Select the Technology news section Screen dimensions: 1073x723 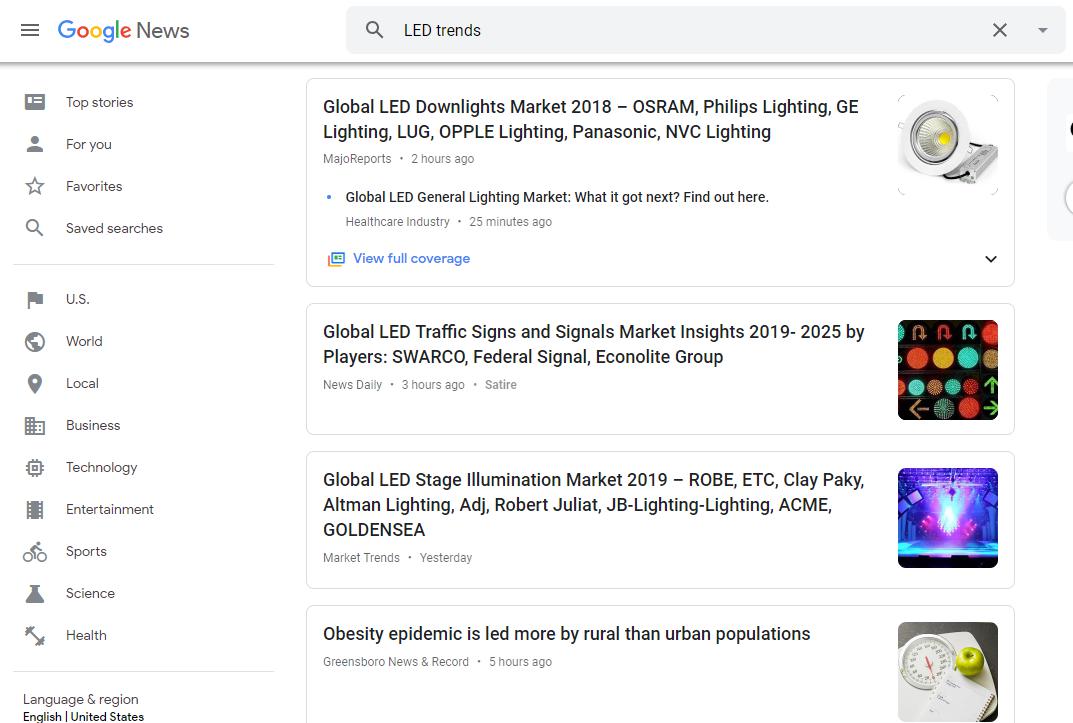(x=101, y=467)
